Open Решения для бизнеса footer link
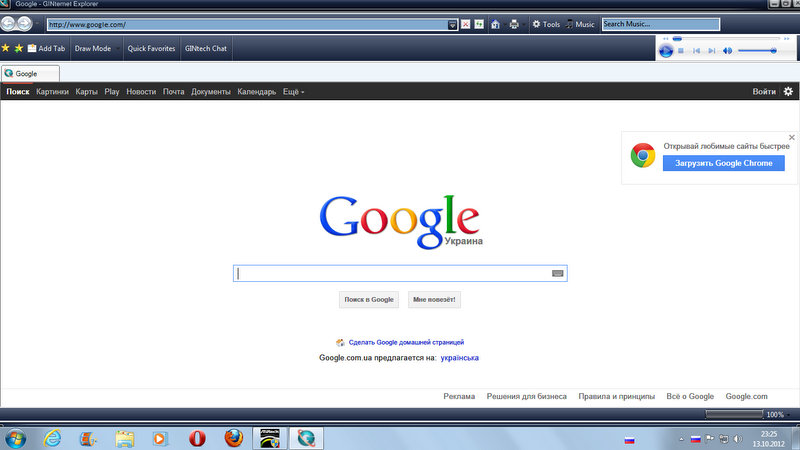Screen dimensions: 800x450 pyautogui.click(x=527, y=396)
